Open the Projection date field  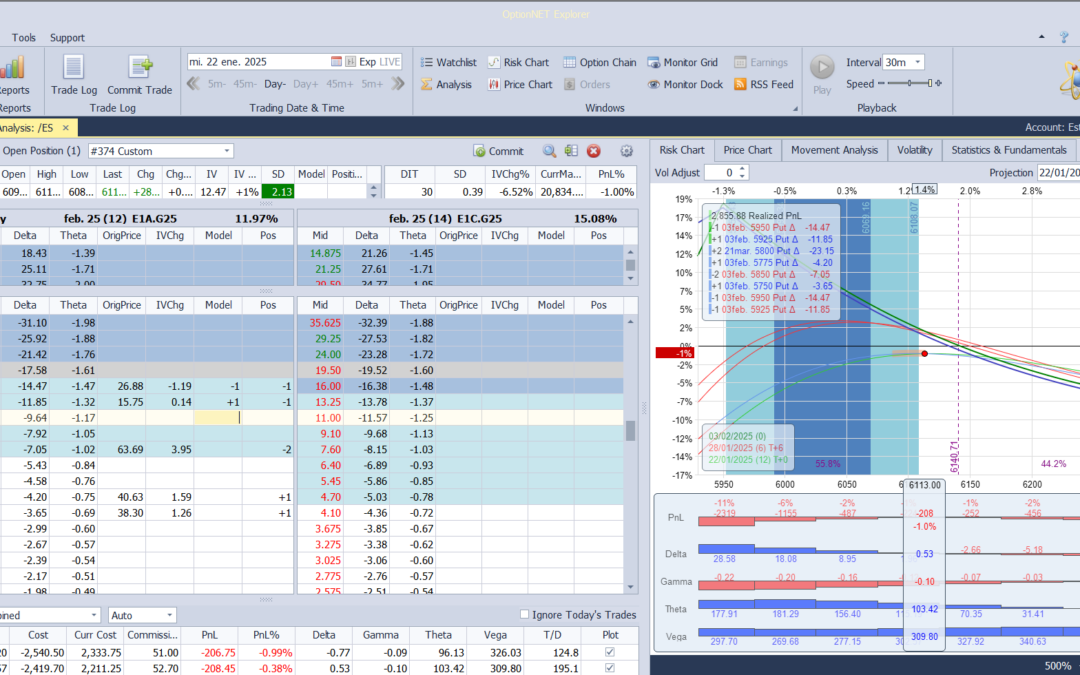pyautogui.click(x=1058, y=173)
